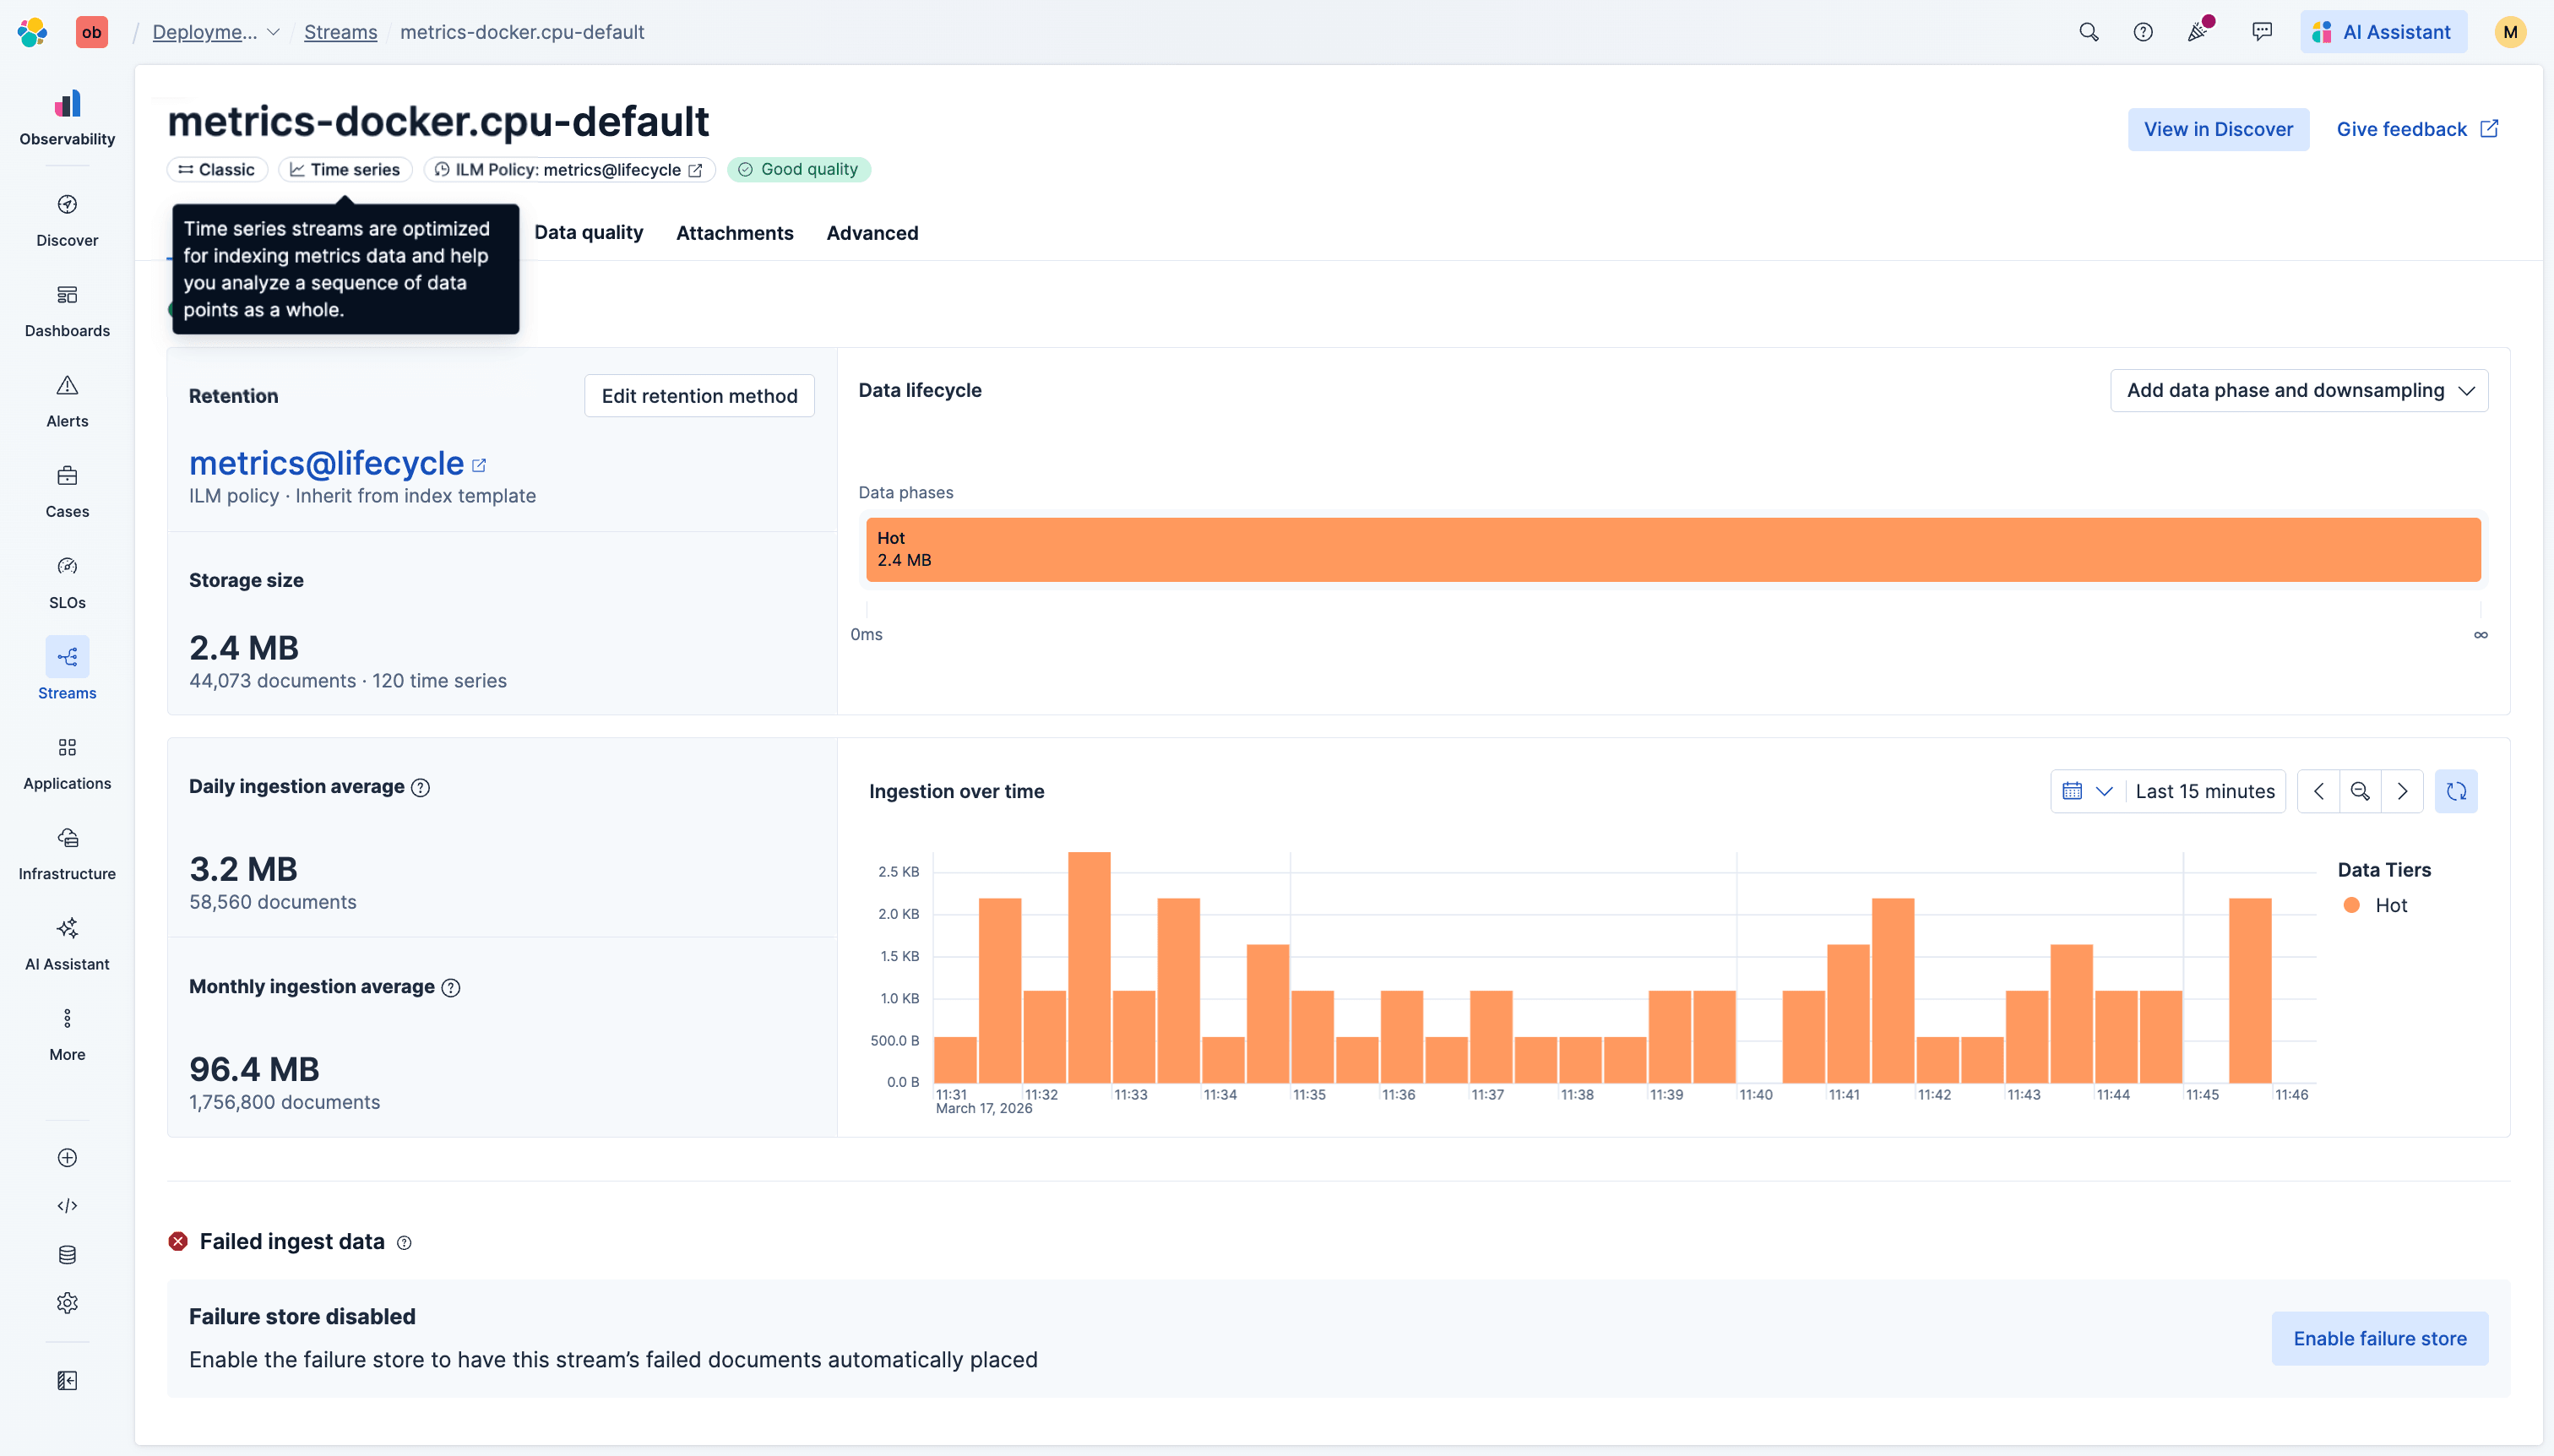Go to SLOs via the sidebar icon
Screen dimensions: 2554x1456
[x=67, y=574]
